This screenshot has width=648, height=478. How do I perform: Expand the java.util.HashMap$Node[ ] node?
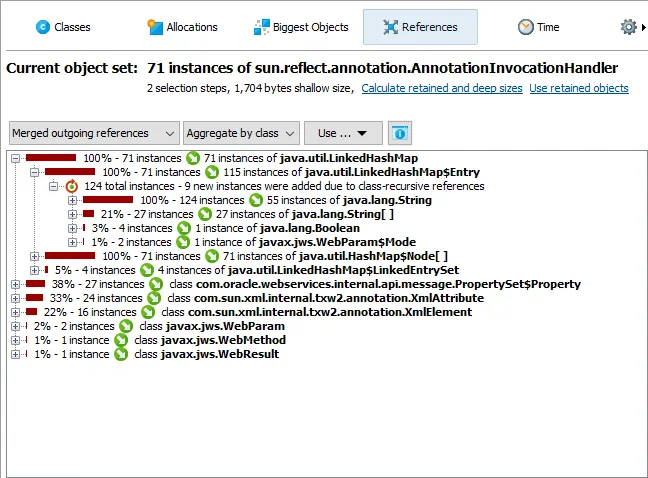(x=34, y=256)
